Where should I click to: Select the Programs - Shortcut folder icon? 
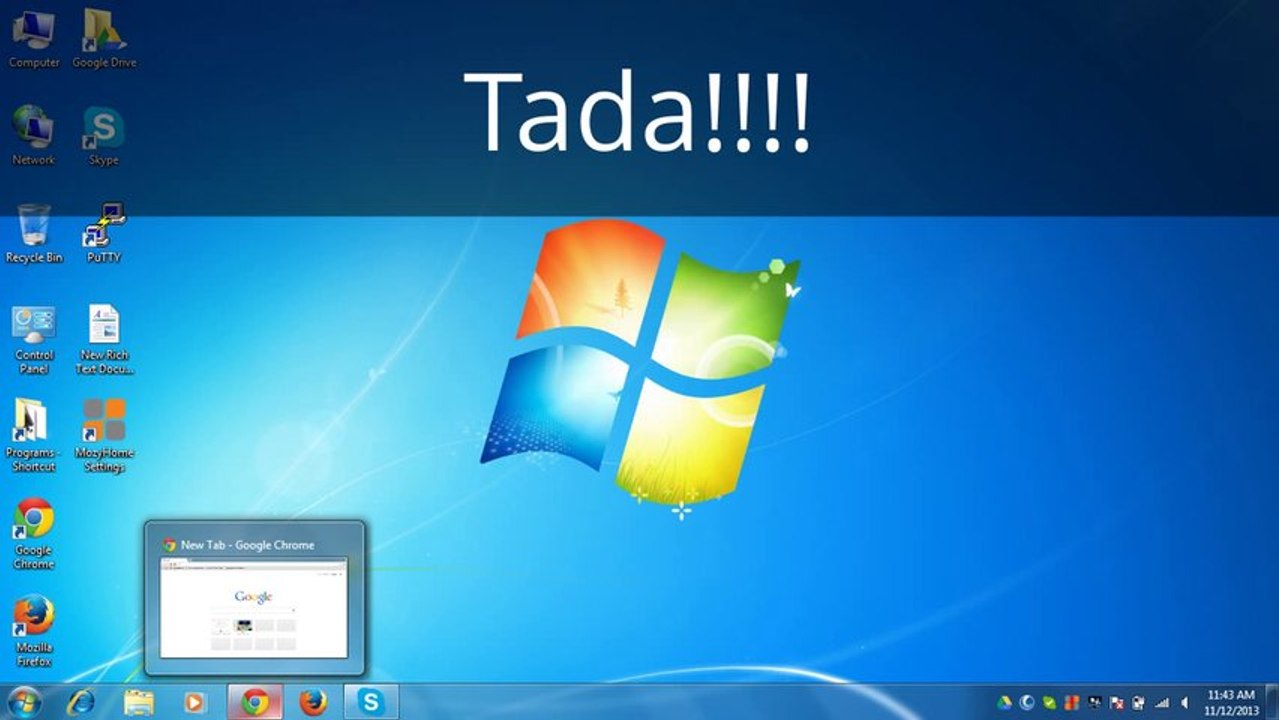coord(34,436)
